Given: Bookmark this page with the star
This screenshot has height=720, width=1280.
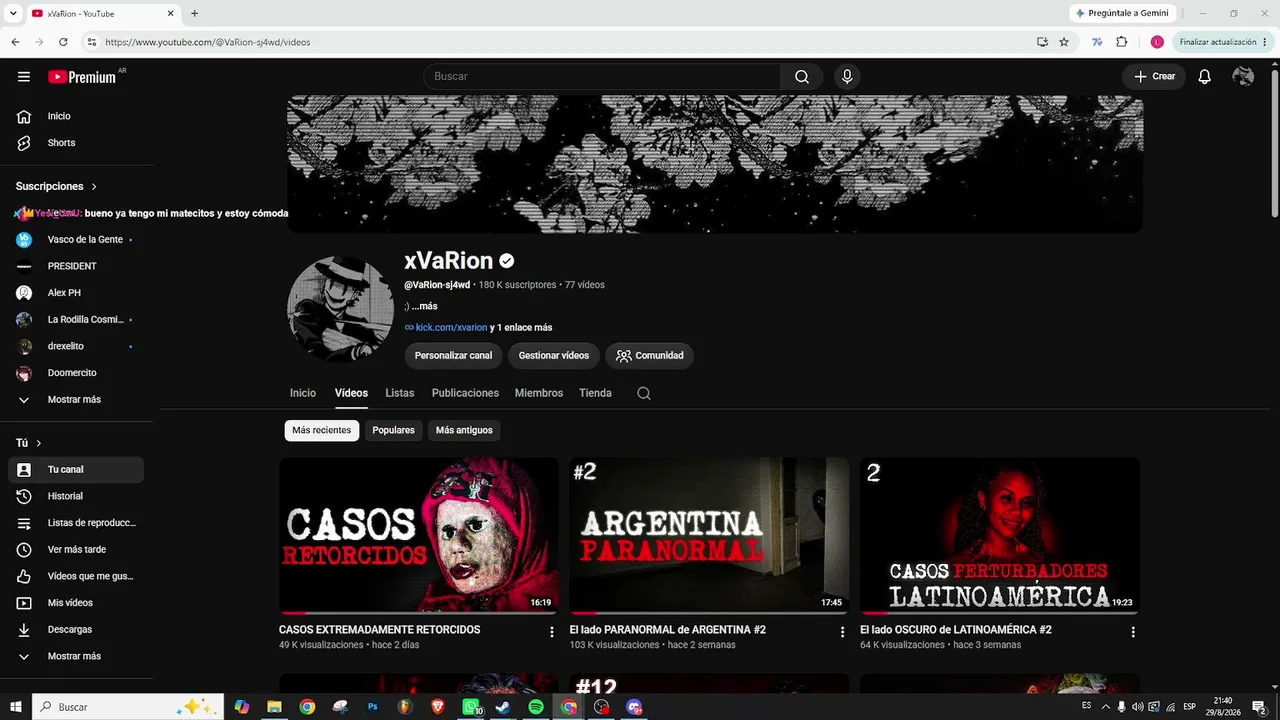Looking at the screenshot, I should (1064, 42).
